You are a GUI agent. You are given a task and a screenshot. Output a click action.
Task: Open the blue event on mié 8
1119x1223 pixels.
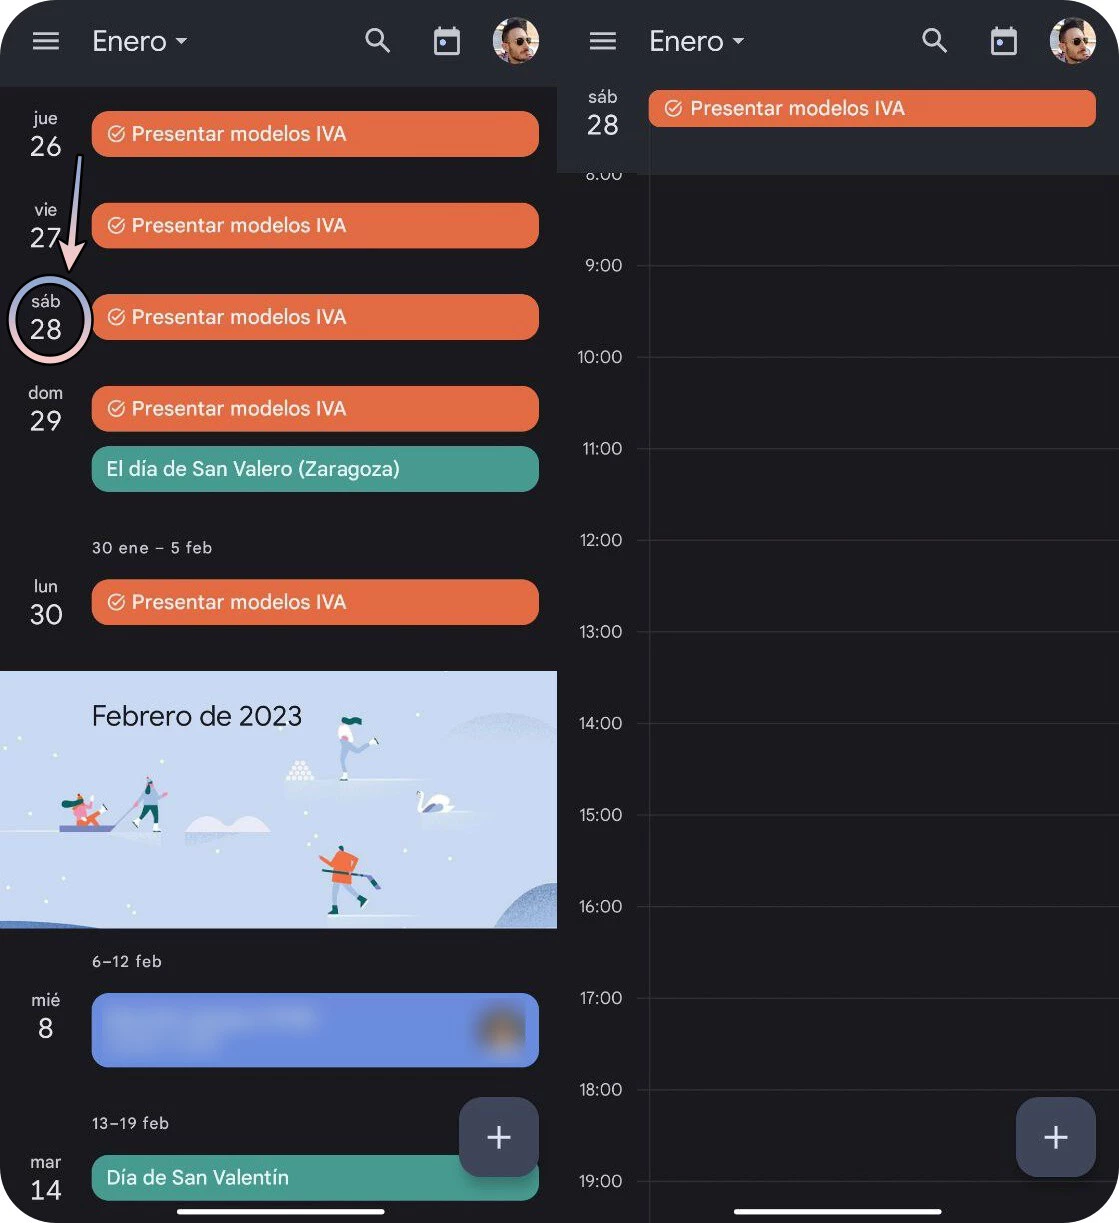tap(315, 1030)
